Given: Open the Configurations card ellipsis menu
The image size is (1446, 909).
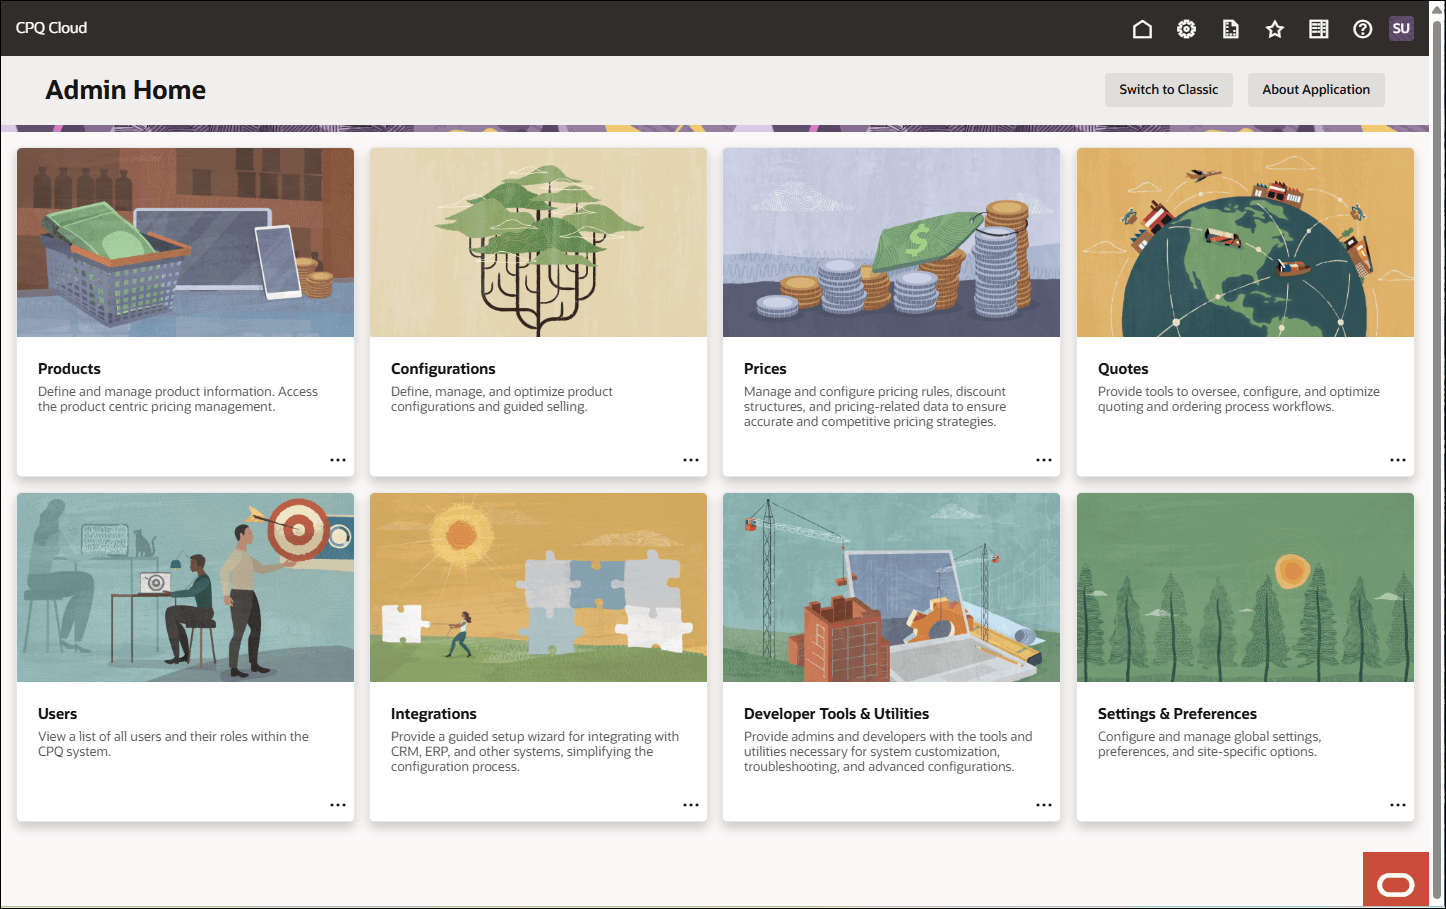Looking at the screenshot, I should (691, 460).
